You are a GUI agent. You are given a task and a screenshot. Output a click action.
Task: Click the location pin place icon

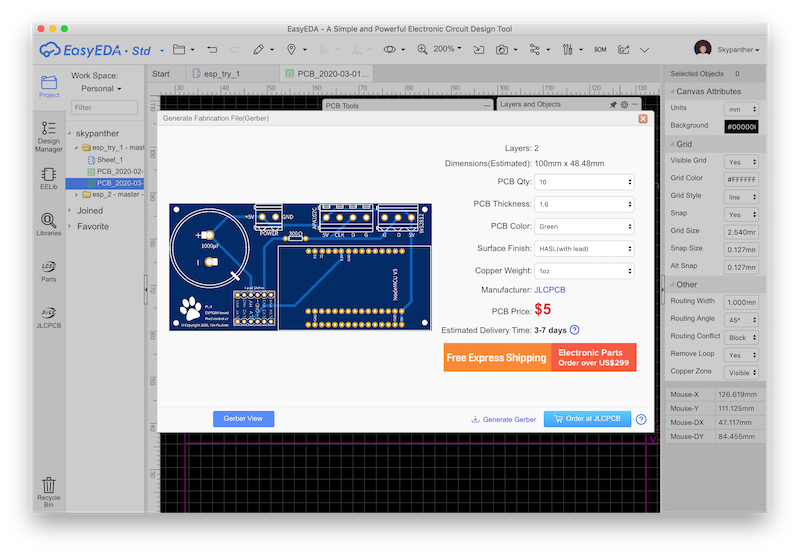tap(291, 49)
